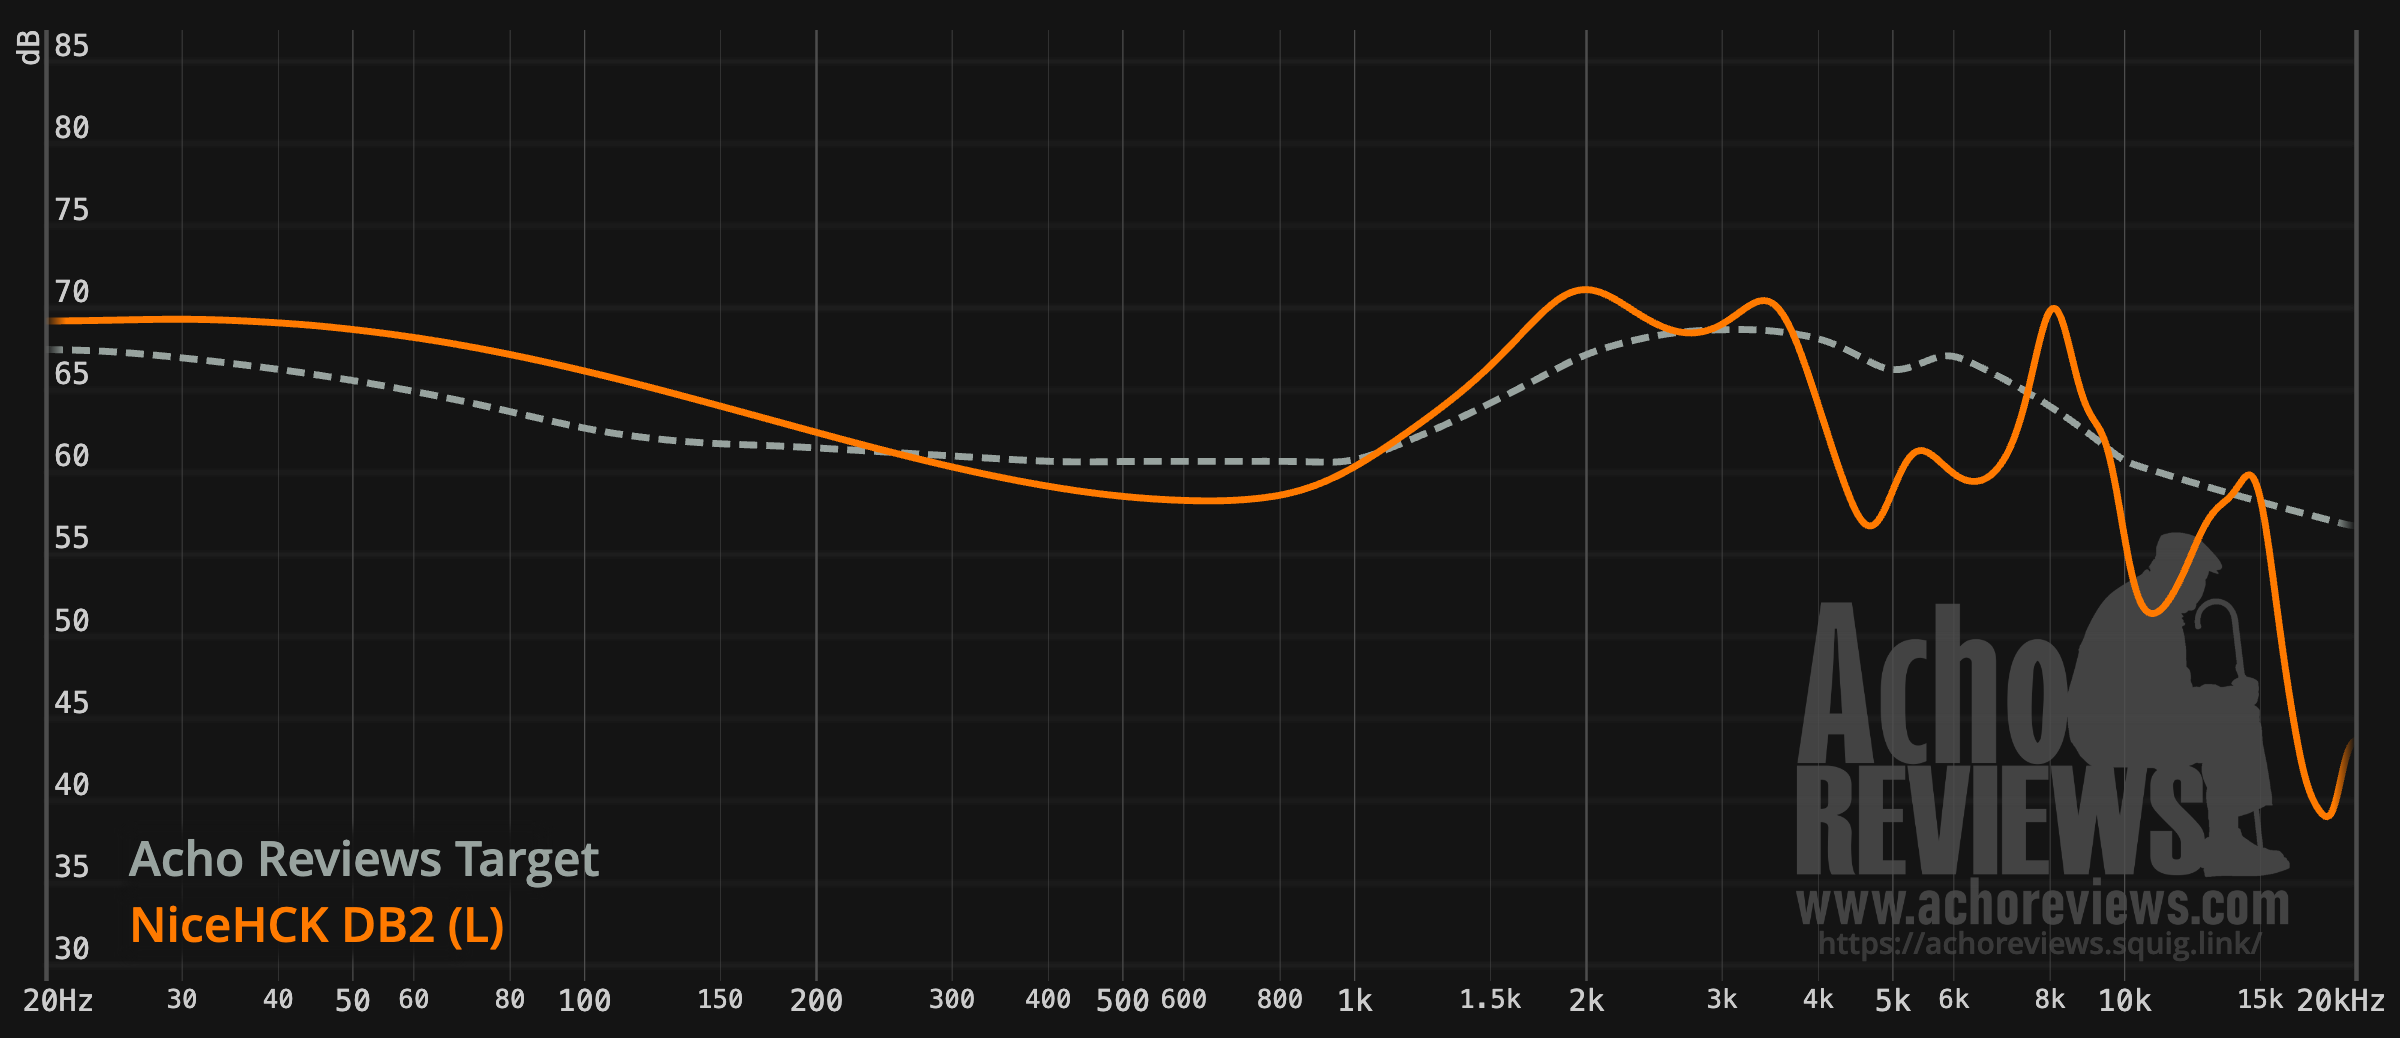The height and width of the screenshot is (1038, 2400).
Task: Click the 55 dB axis label
Action: tap(72, 538)
